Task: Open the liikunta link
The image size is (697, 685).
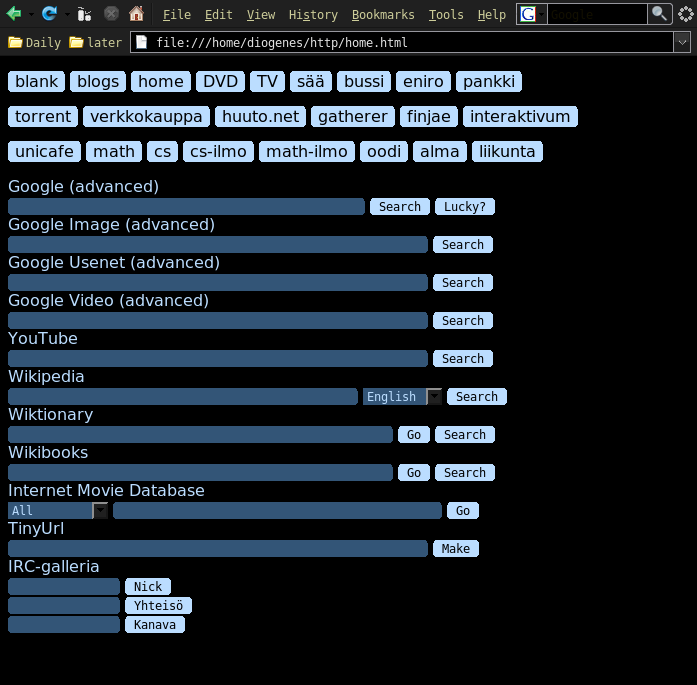Action: pos(507,152)
